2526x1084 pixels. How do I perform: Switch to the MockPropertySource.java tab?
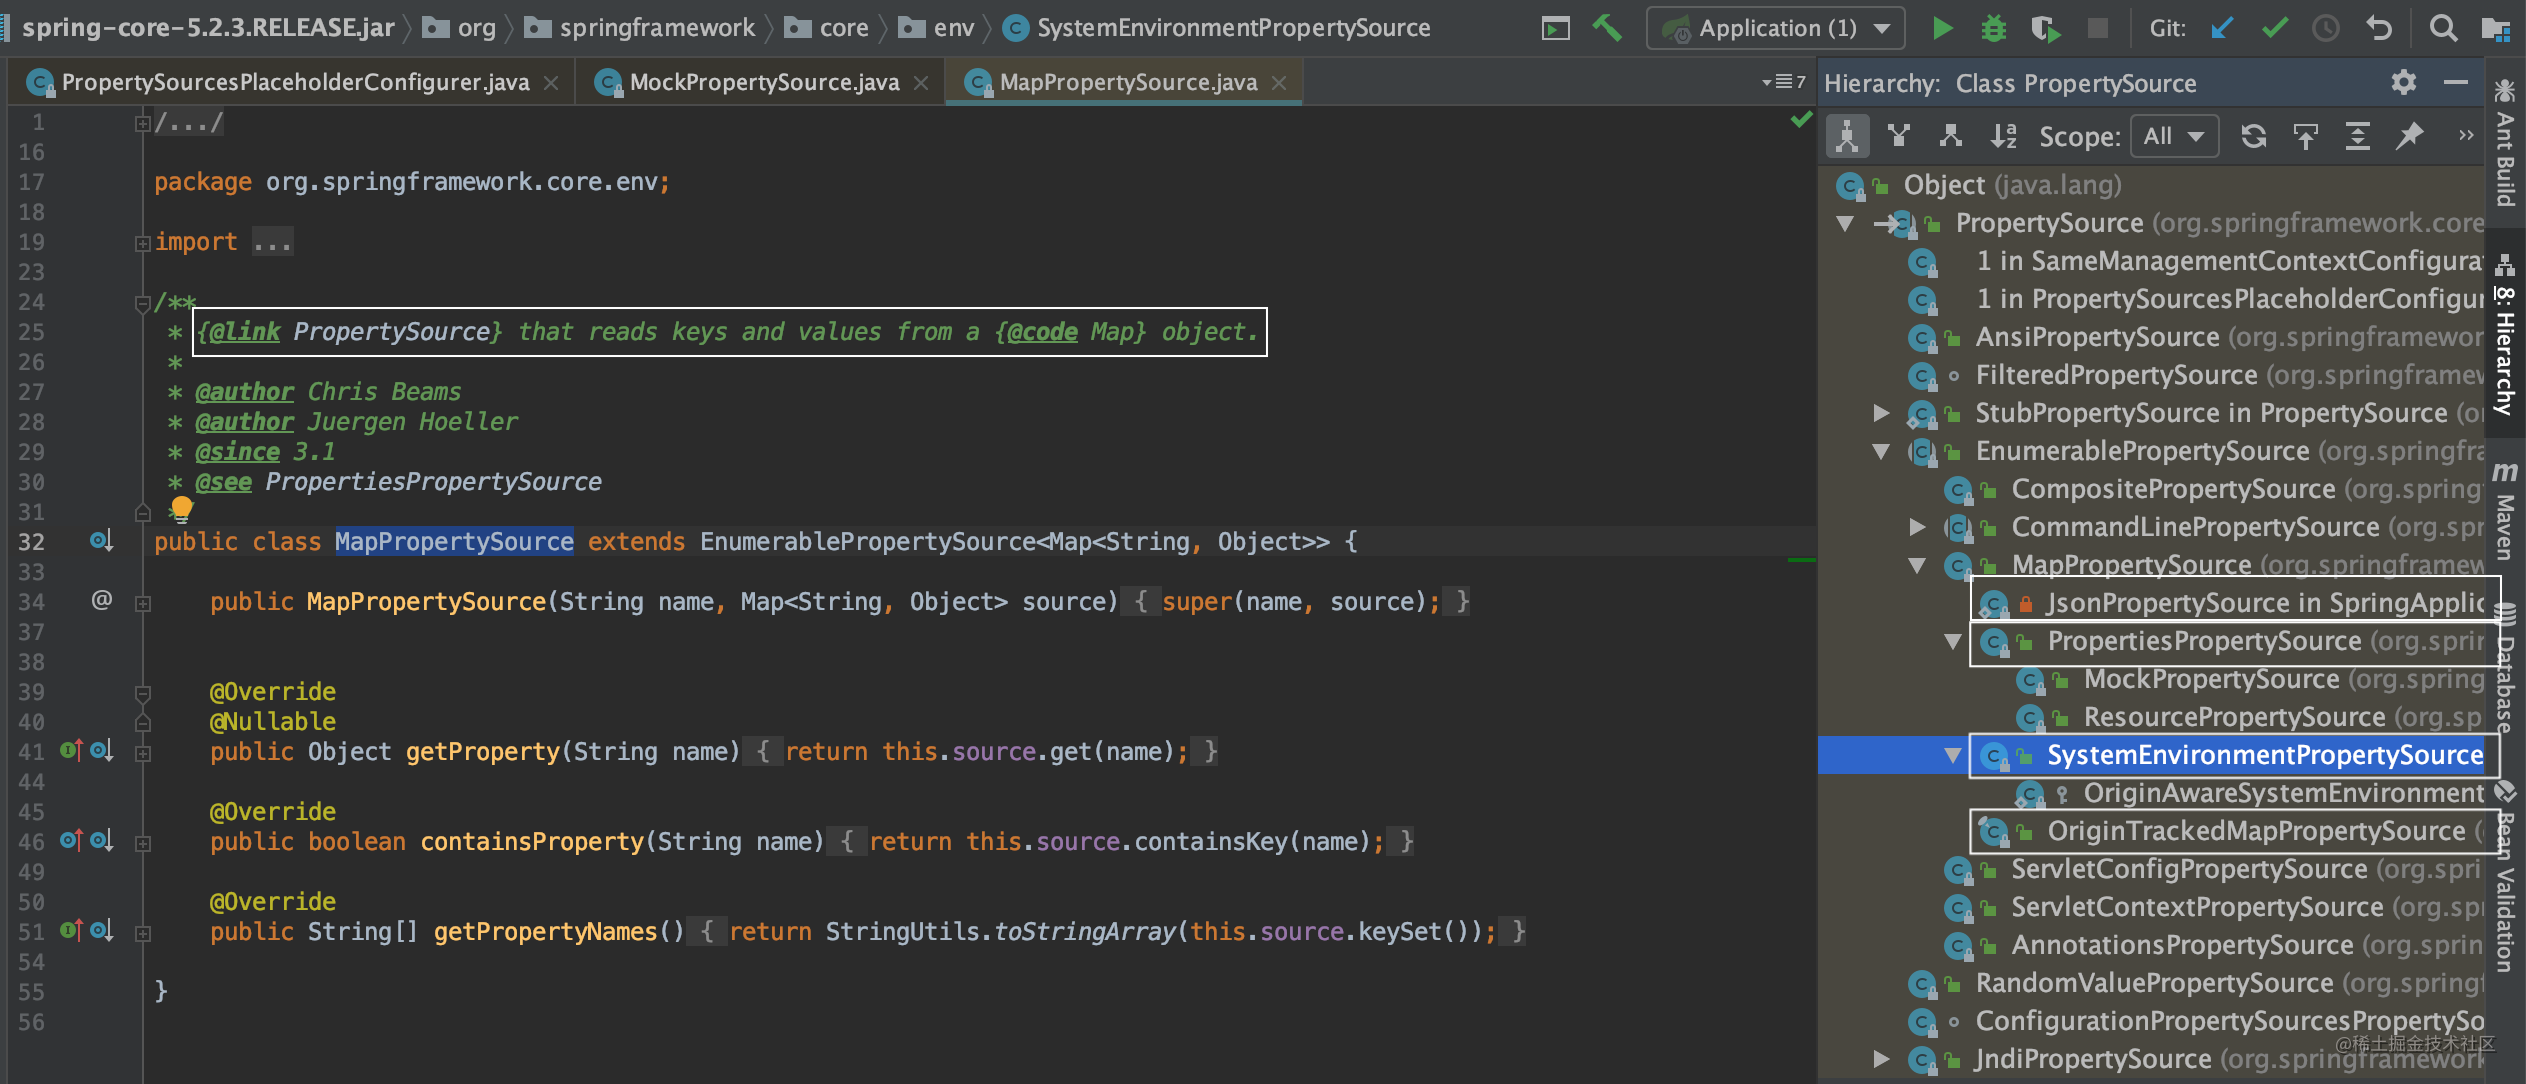[763, 82]
